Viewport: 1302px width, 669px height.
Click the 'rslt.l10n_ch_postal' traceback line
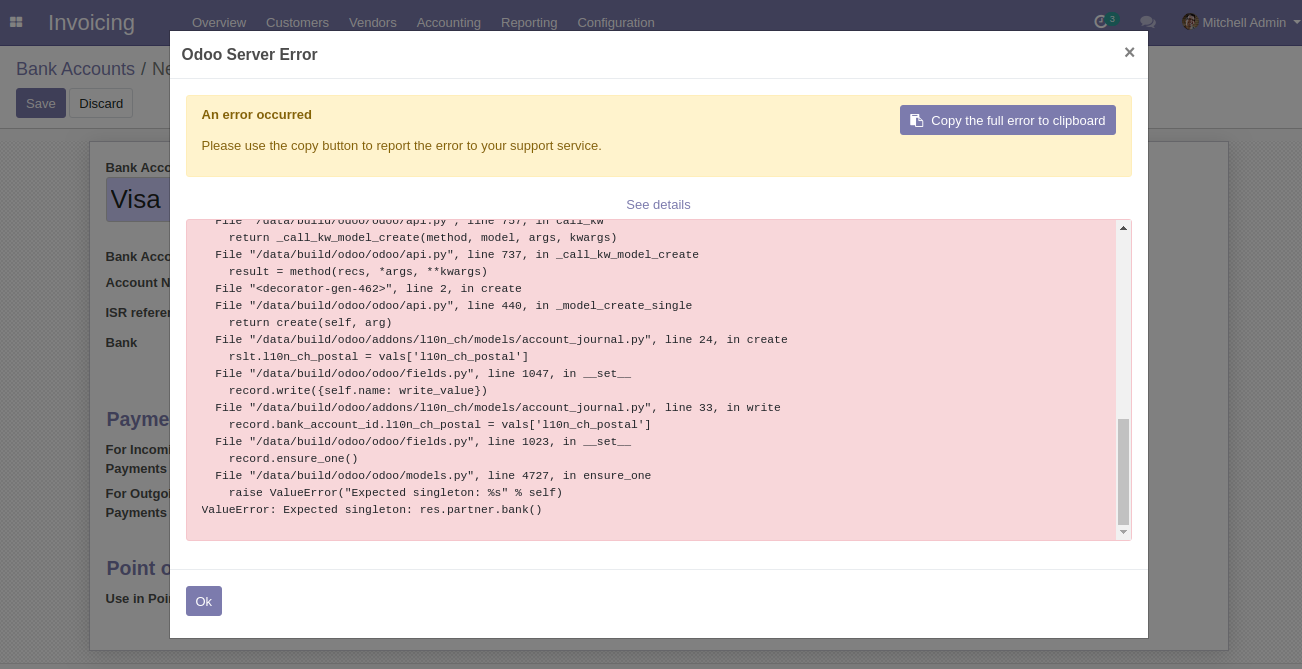[x=378, y=357]
